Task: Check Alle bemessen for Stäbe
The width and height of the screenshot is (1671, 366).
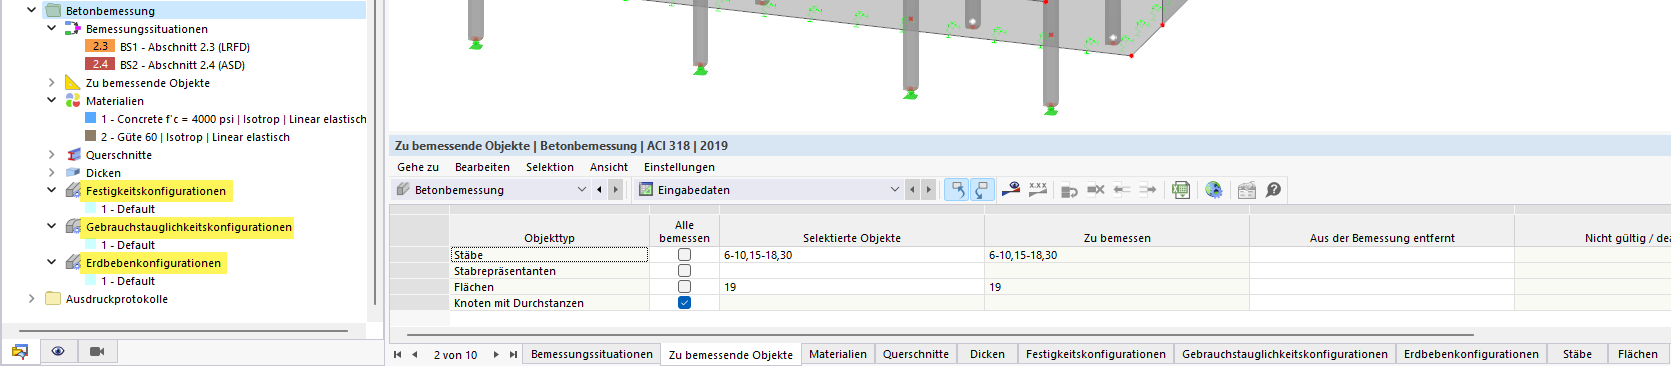Action: click(684, 255)
